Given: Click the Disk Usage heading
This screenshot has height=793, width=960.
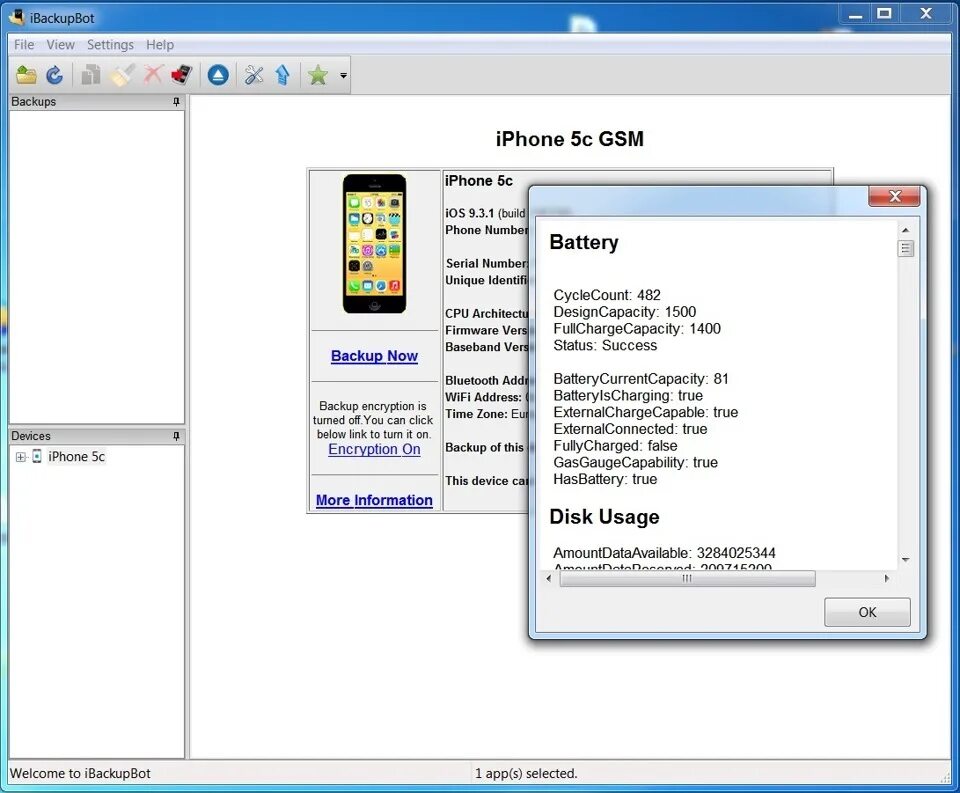Looking at the screenshot, I should click(x=604, y=516).
